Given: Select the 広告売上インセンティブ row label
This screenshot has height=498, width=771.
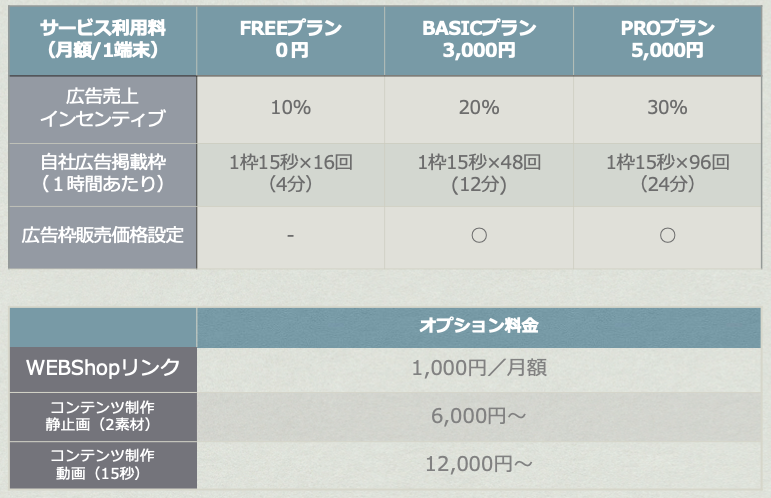Looking at the screenshot, I should click(x=103, y=107).
